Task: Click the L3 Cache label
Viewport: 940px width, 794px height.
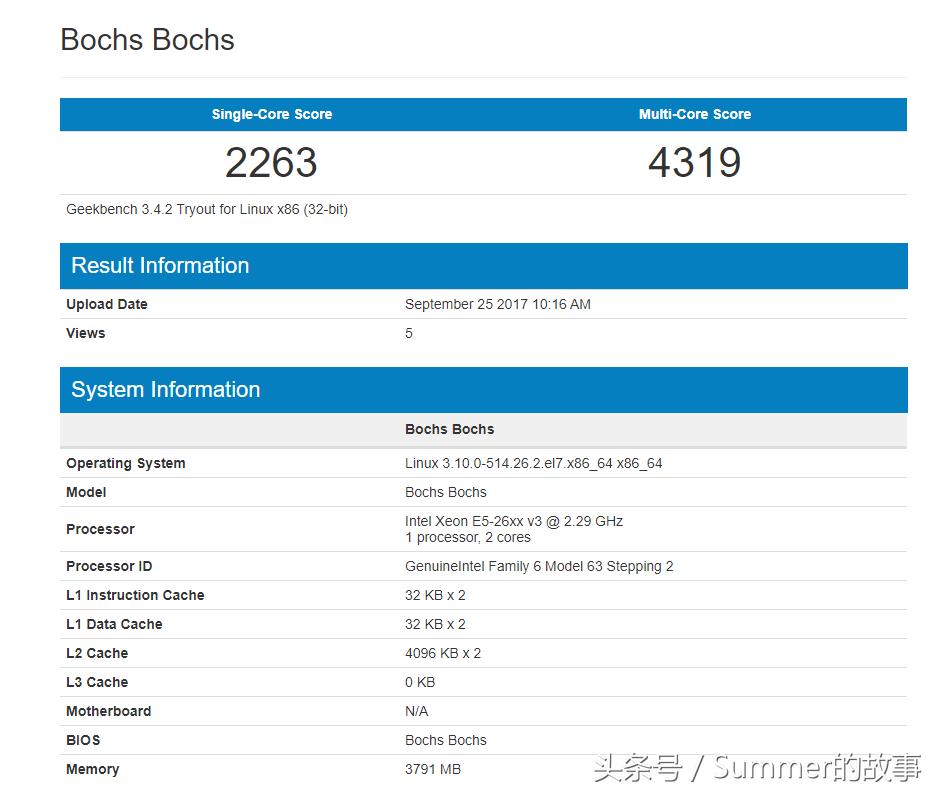Action: tap(97, 682)
